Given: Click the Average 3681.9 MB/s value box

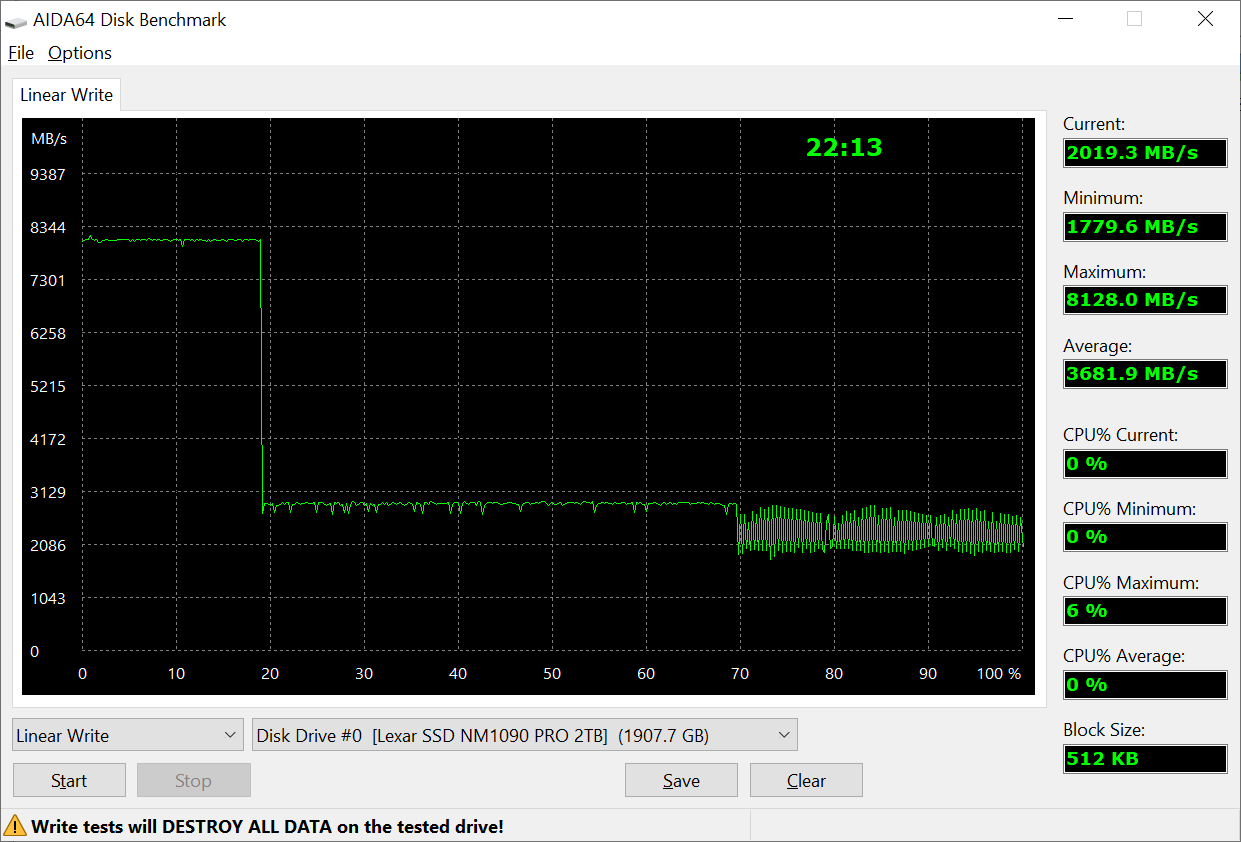Looking at the screenshot, I should point(1145,374).
